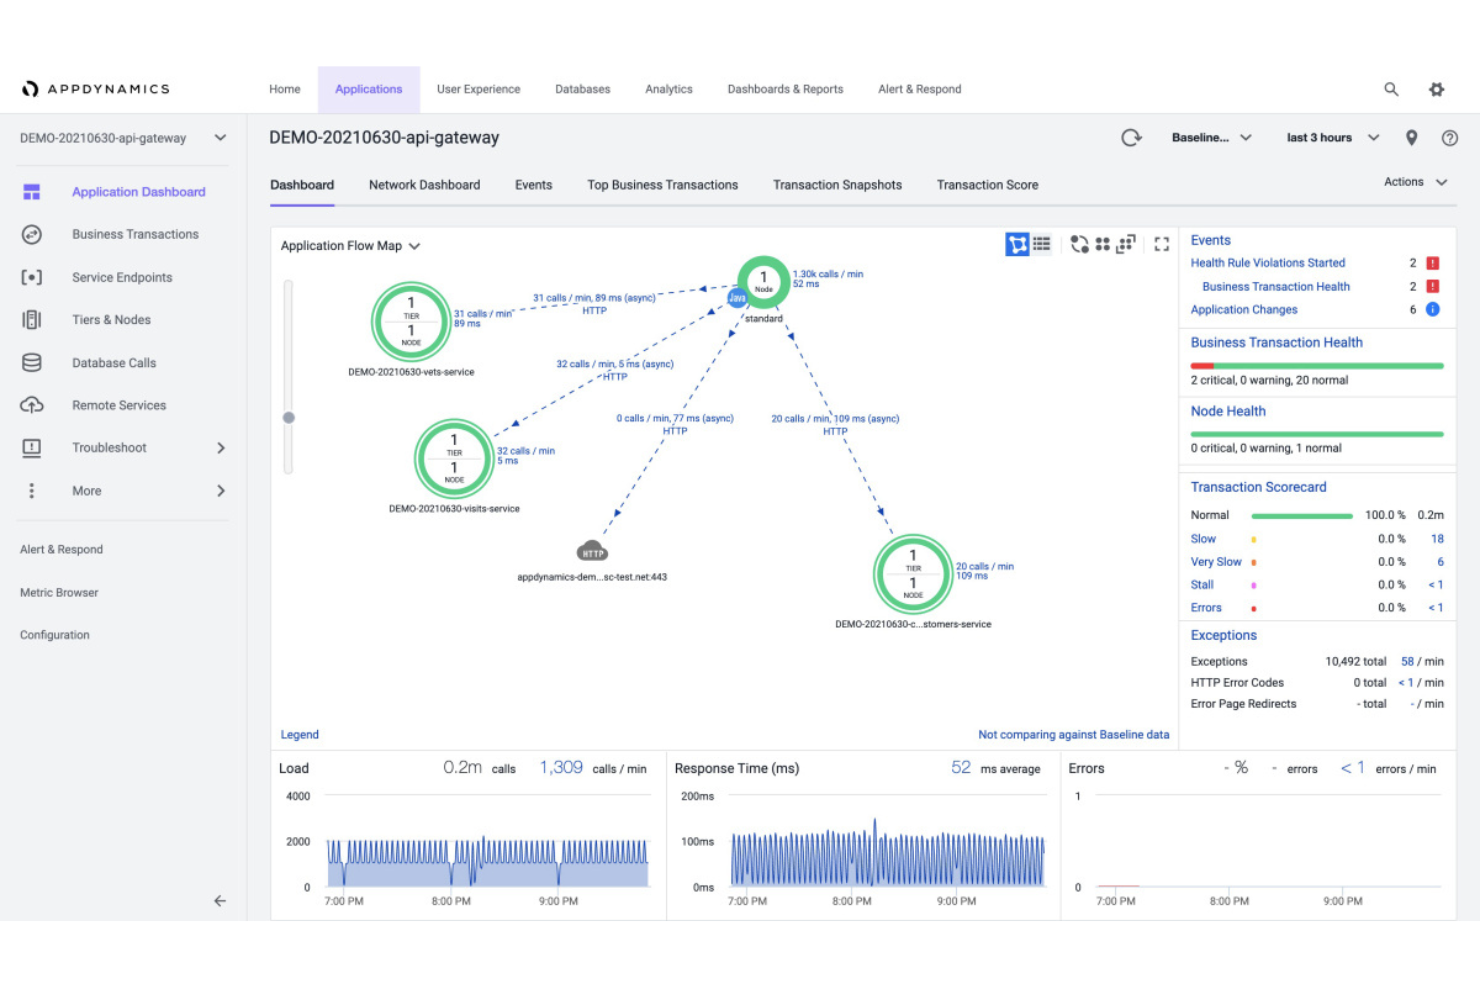1480x987 pixels.
Task: Select the circular auto-layout icon
Action: (x=1079, y=244)
